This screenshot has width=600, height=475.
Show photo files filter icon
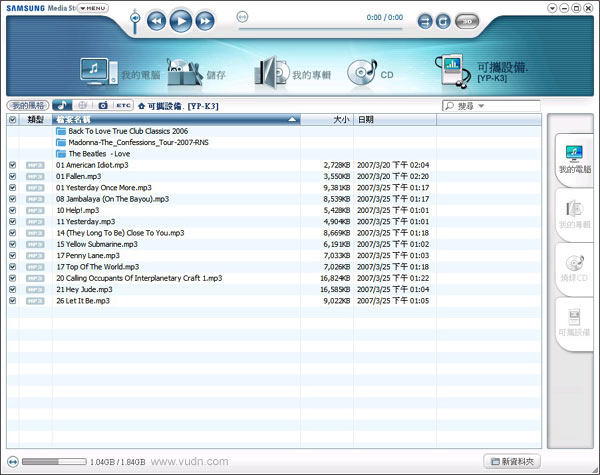point(103,105)
